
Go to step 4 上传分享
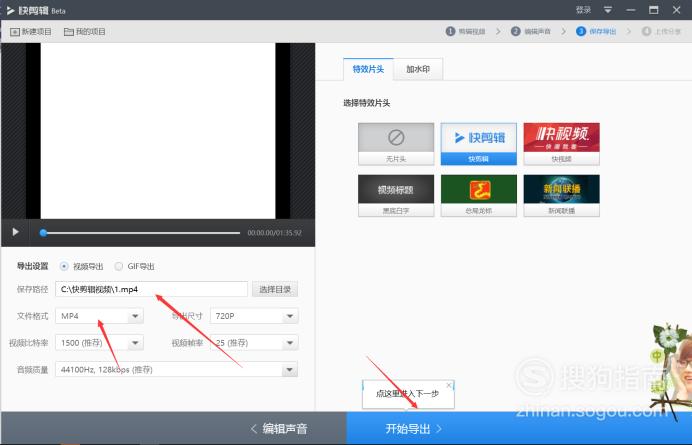pos(662,31)
